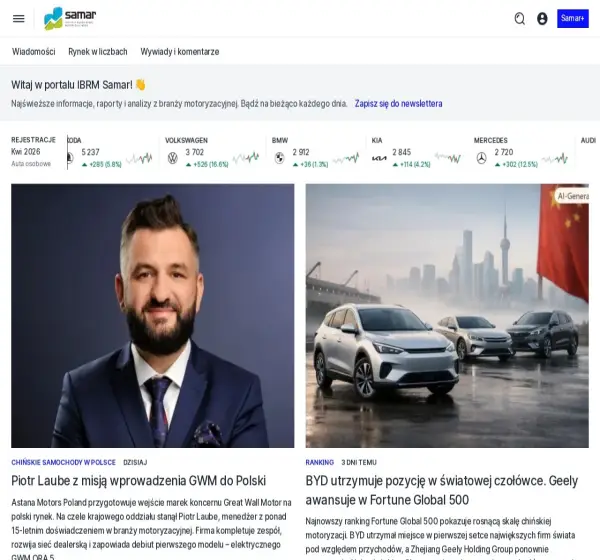Open the search icon
This screenshot has width=600, height=560.
(x=519, y=18)
